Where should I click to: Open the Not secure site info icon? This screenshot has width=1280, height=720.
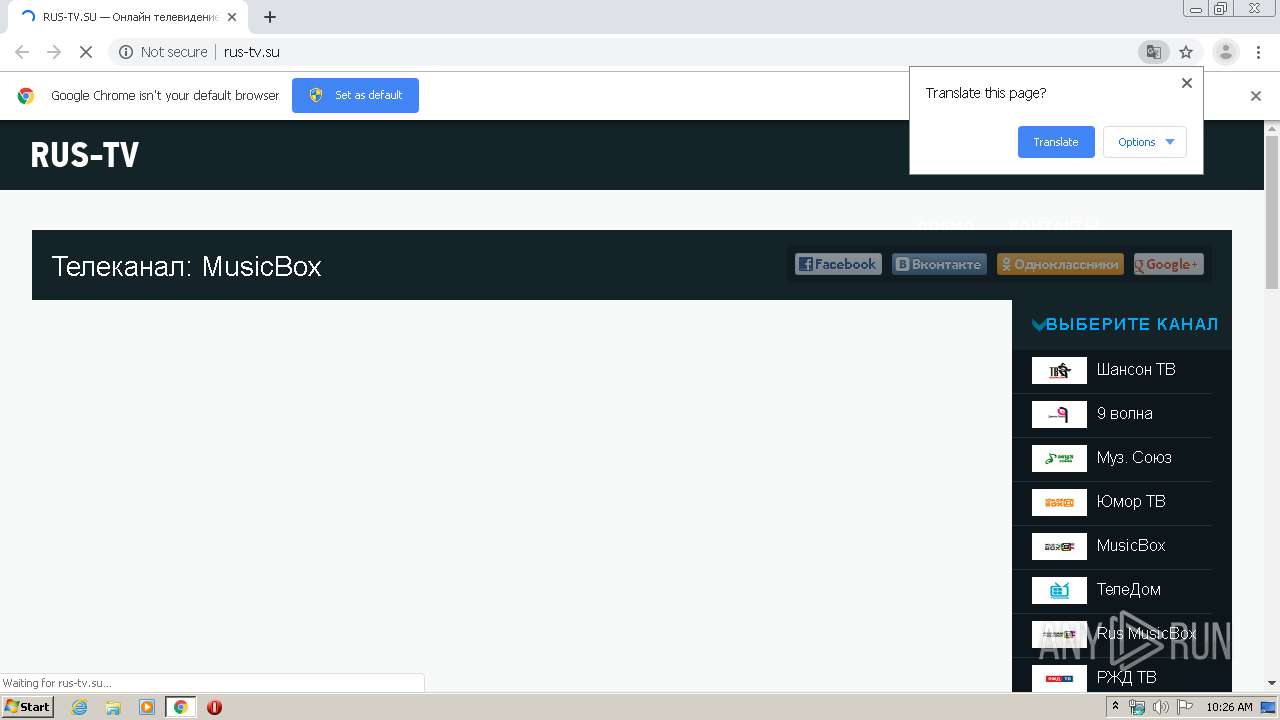pos(126,52)
